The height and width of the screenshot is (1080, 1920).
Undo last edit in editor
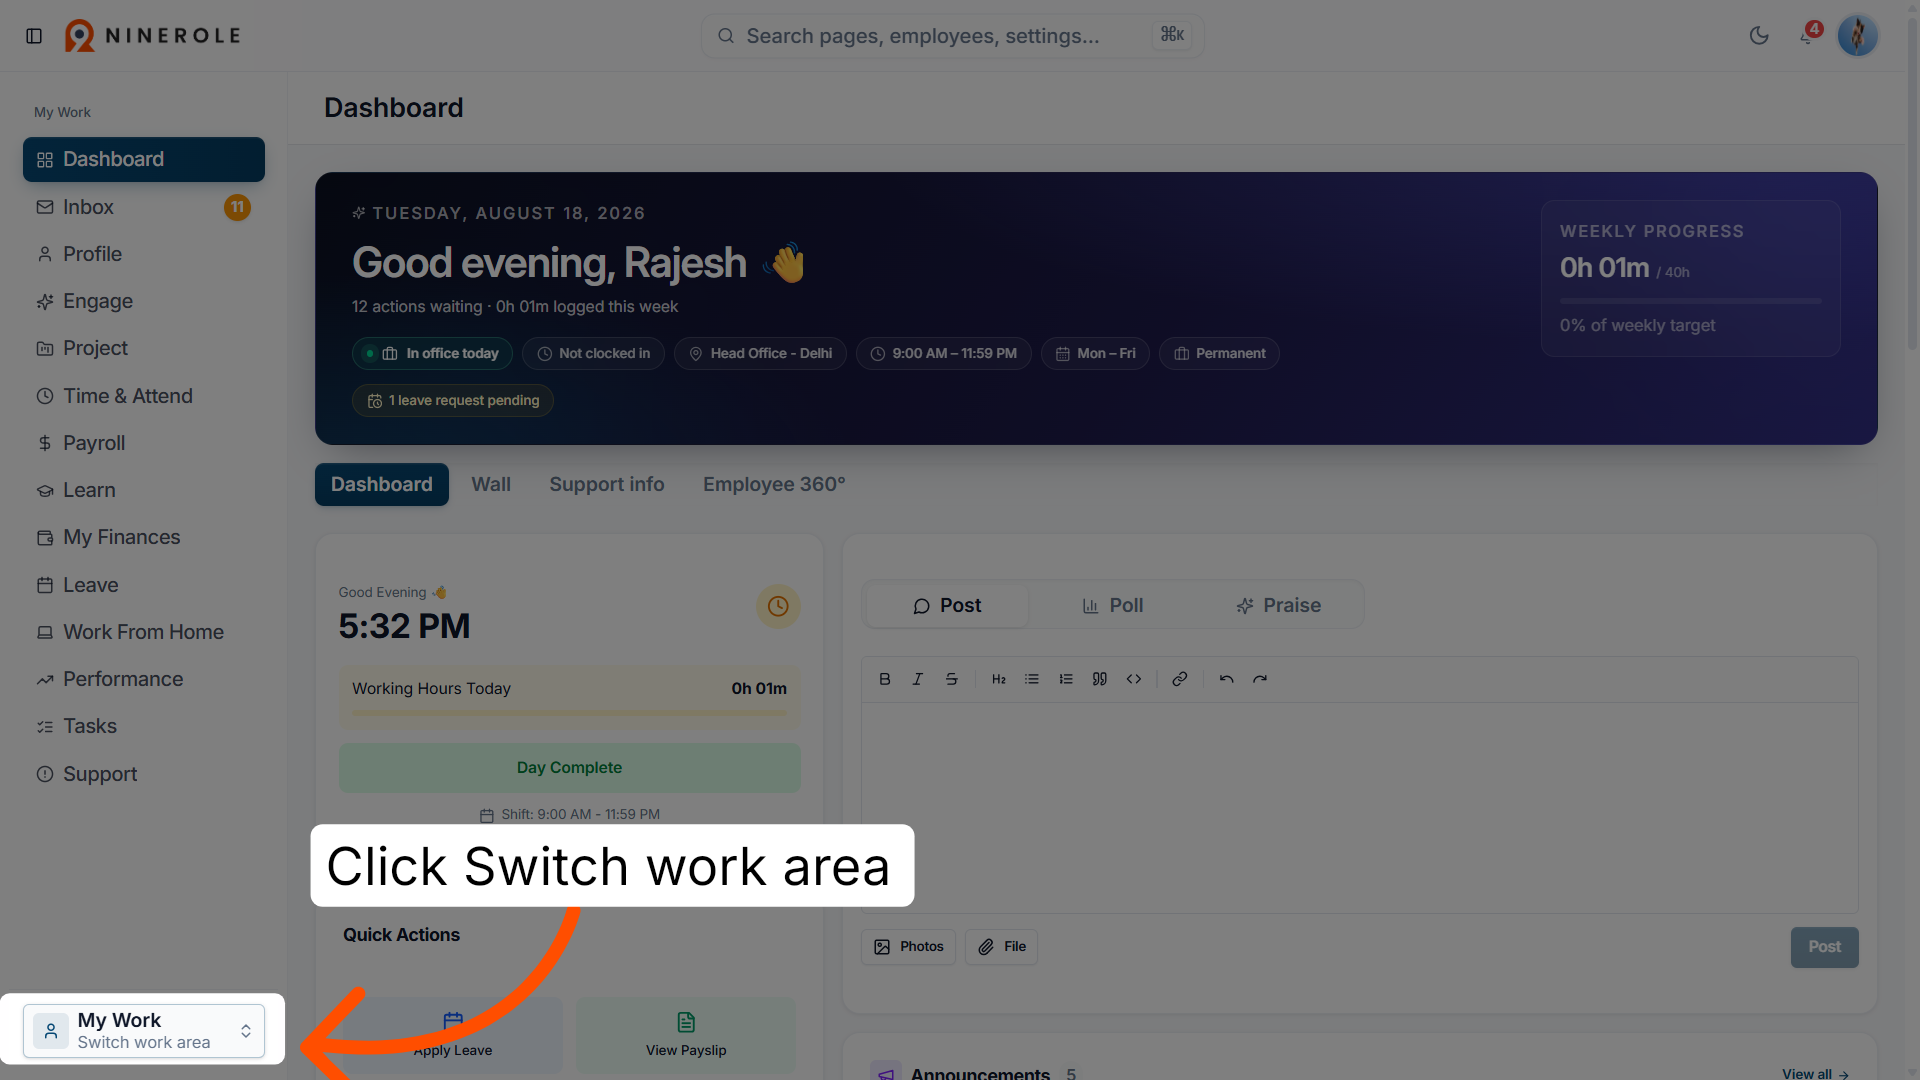pos(1226,679)
